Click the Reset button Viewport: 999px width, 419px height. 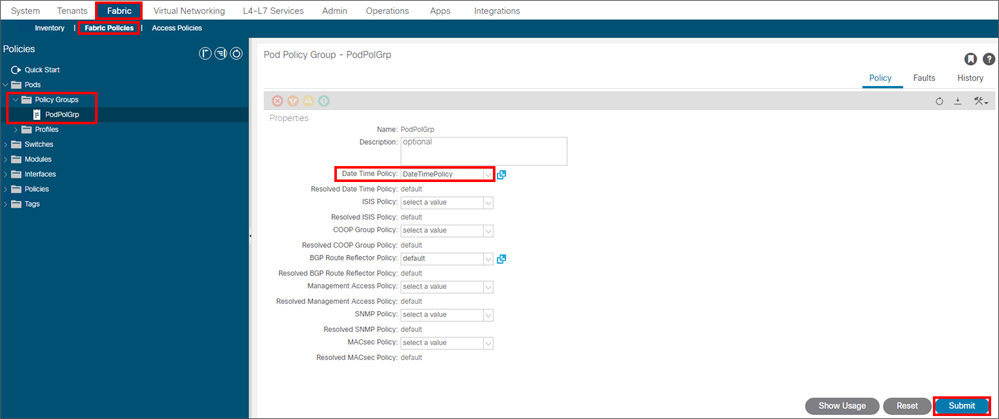pyautogui.click(x=907, y=406)
